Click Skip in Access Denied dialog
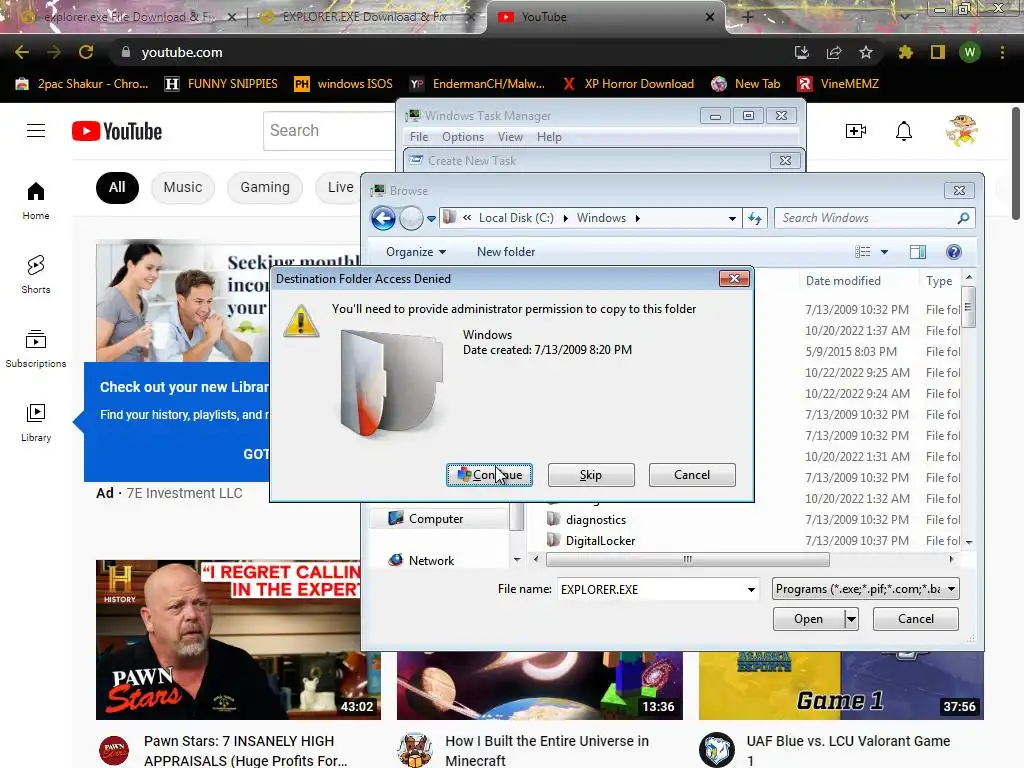 coord(591,475)
